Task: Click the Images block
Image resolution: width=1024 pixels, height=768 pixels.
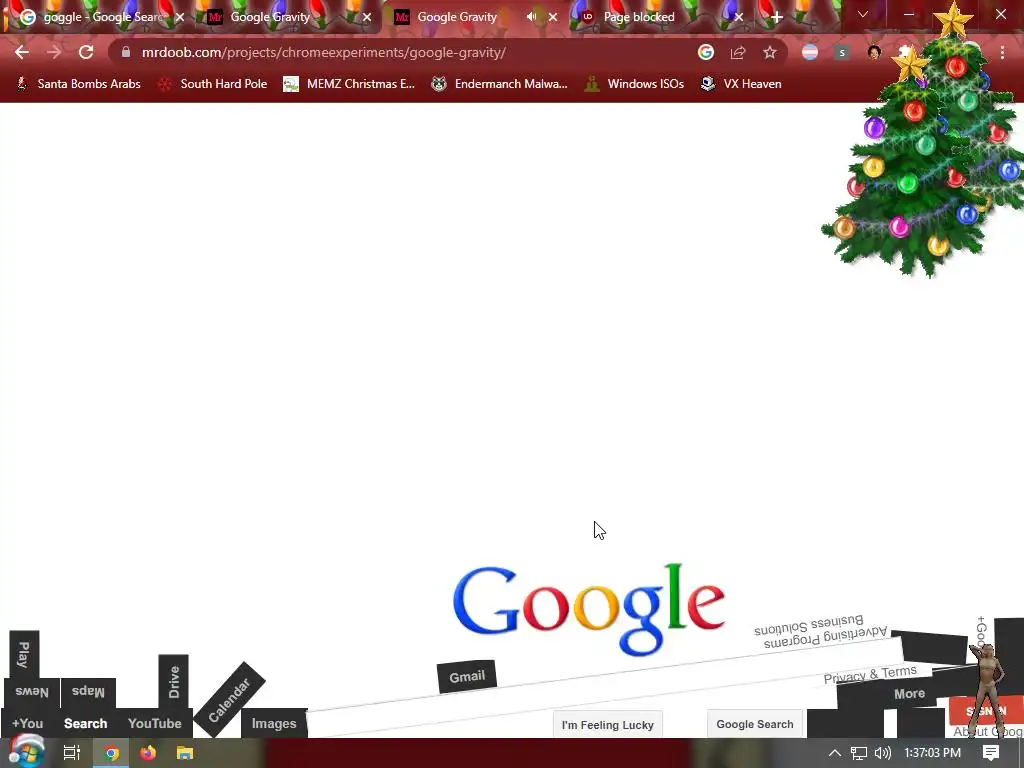Action: (274, 724)
